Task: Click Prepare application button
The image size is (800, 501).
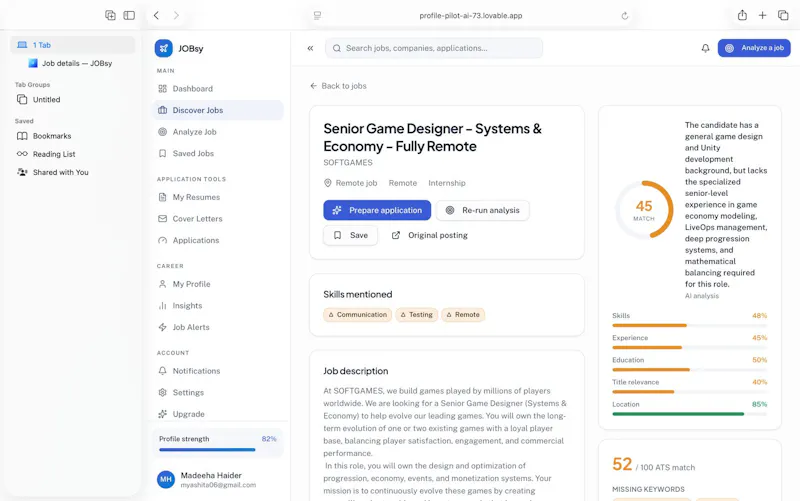Action: pyautogui.click(x=377, y=210)
